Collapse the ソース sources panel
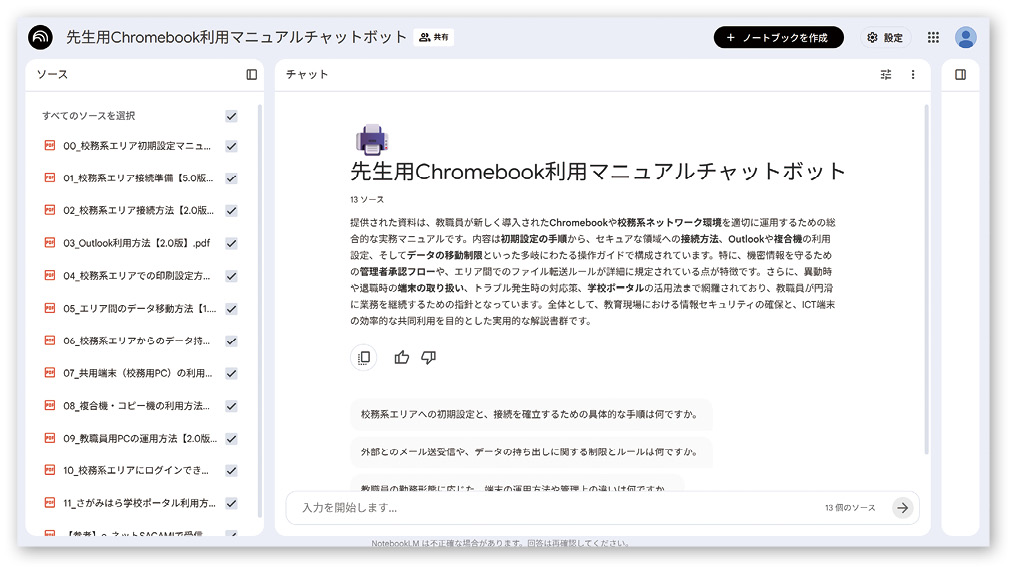1014x571 pixels. [x=252, y=75]
